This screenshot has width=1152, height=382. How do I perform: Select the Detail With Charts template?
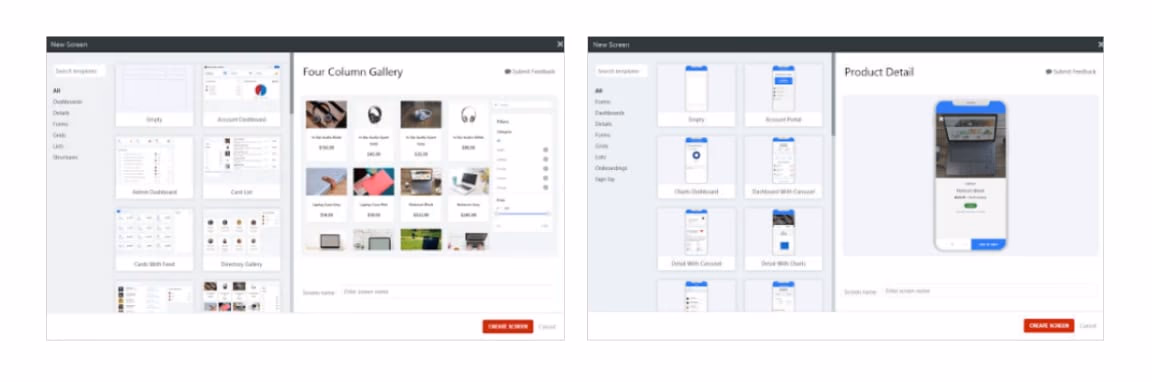point(783,239)
